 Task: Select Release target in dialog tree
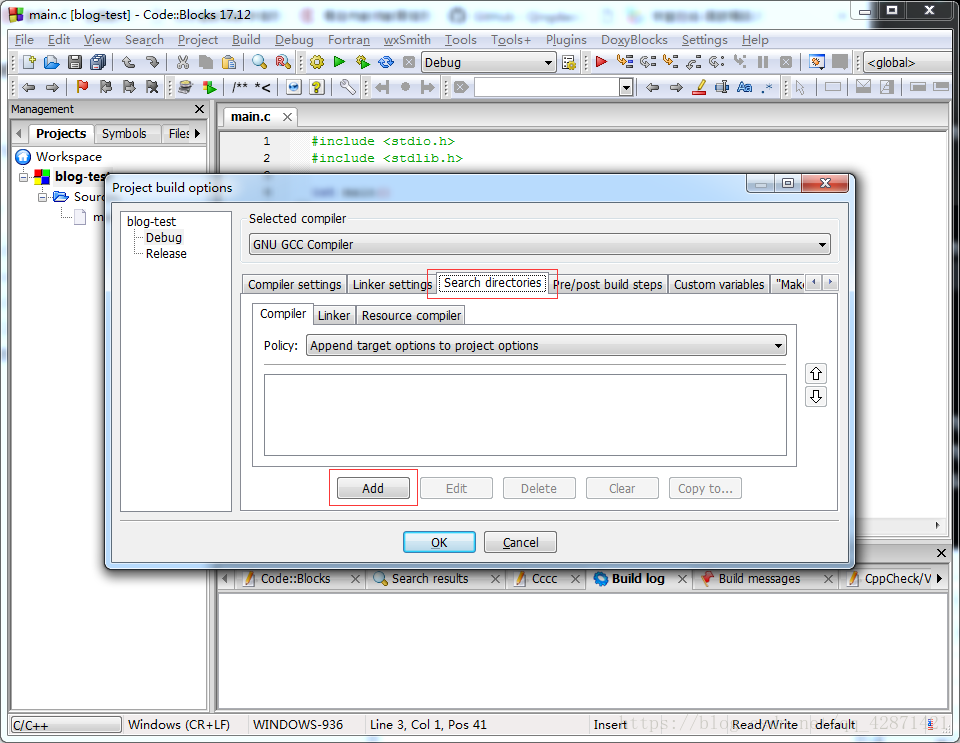click(x=166, y=253)
